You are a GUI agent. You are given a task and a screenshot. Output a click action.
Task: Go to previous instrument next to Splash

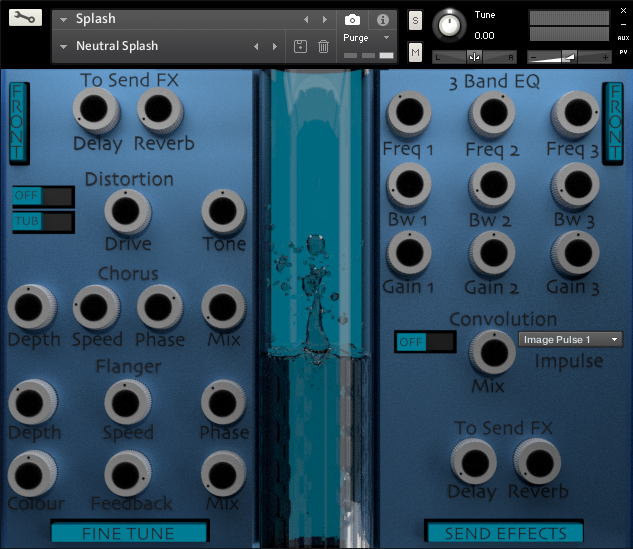point(306,19)
